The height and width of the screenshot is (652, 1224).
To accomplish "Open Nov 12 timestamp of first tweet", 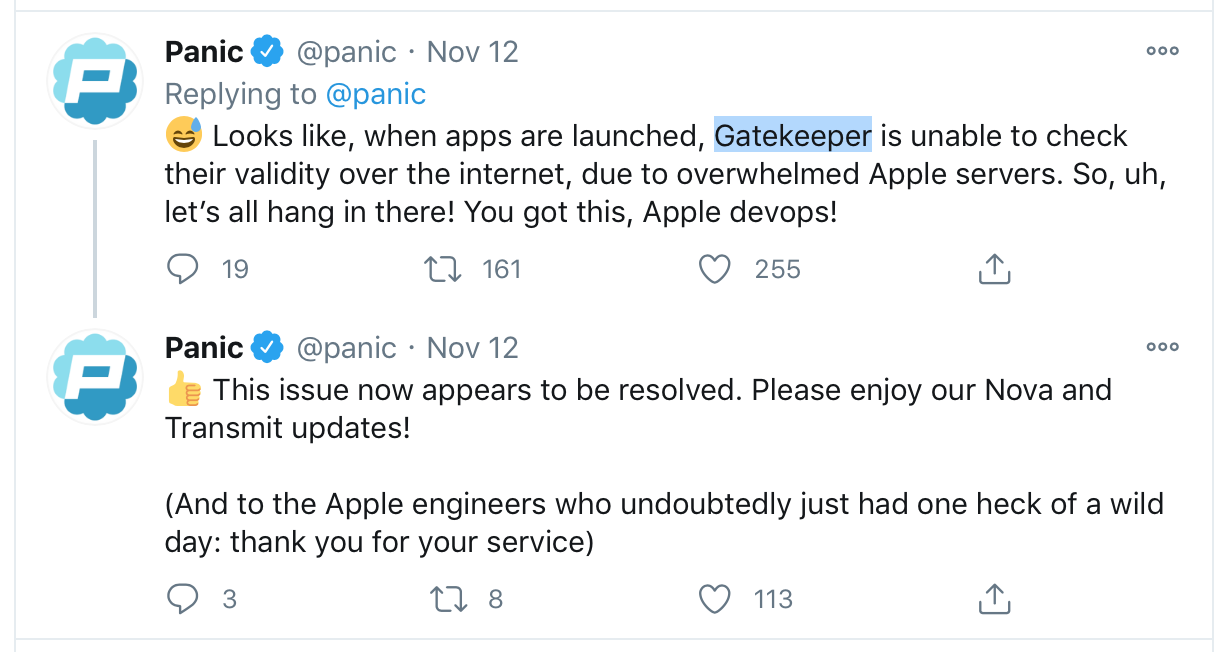I will pos(472,52).
